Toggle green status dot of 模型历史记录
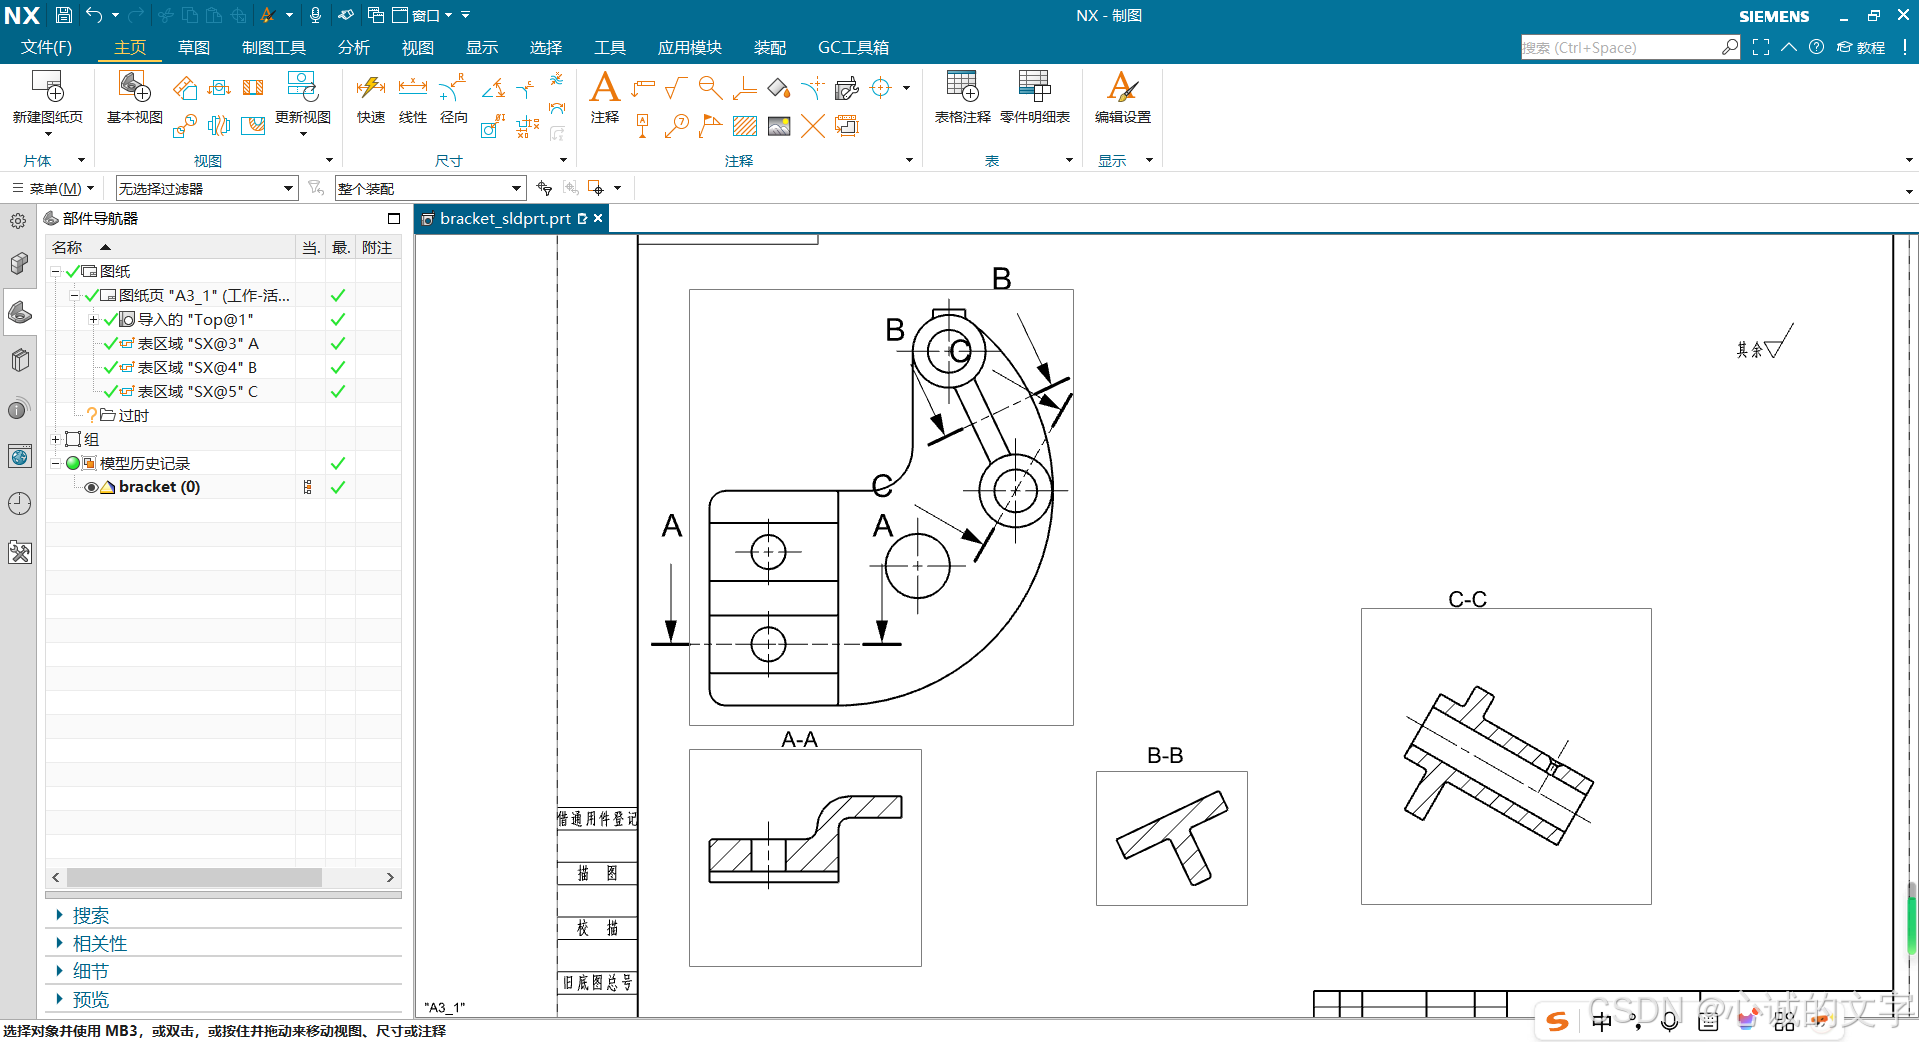This screenshot has height=1042, width=1919. click(73, 463)
